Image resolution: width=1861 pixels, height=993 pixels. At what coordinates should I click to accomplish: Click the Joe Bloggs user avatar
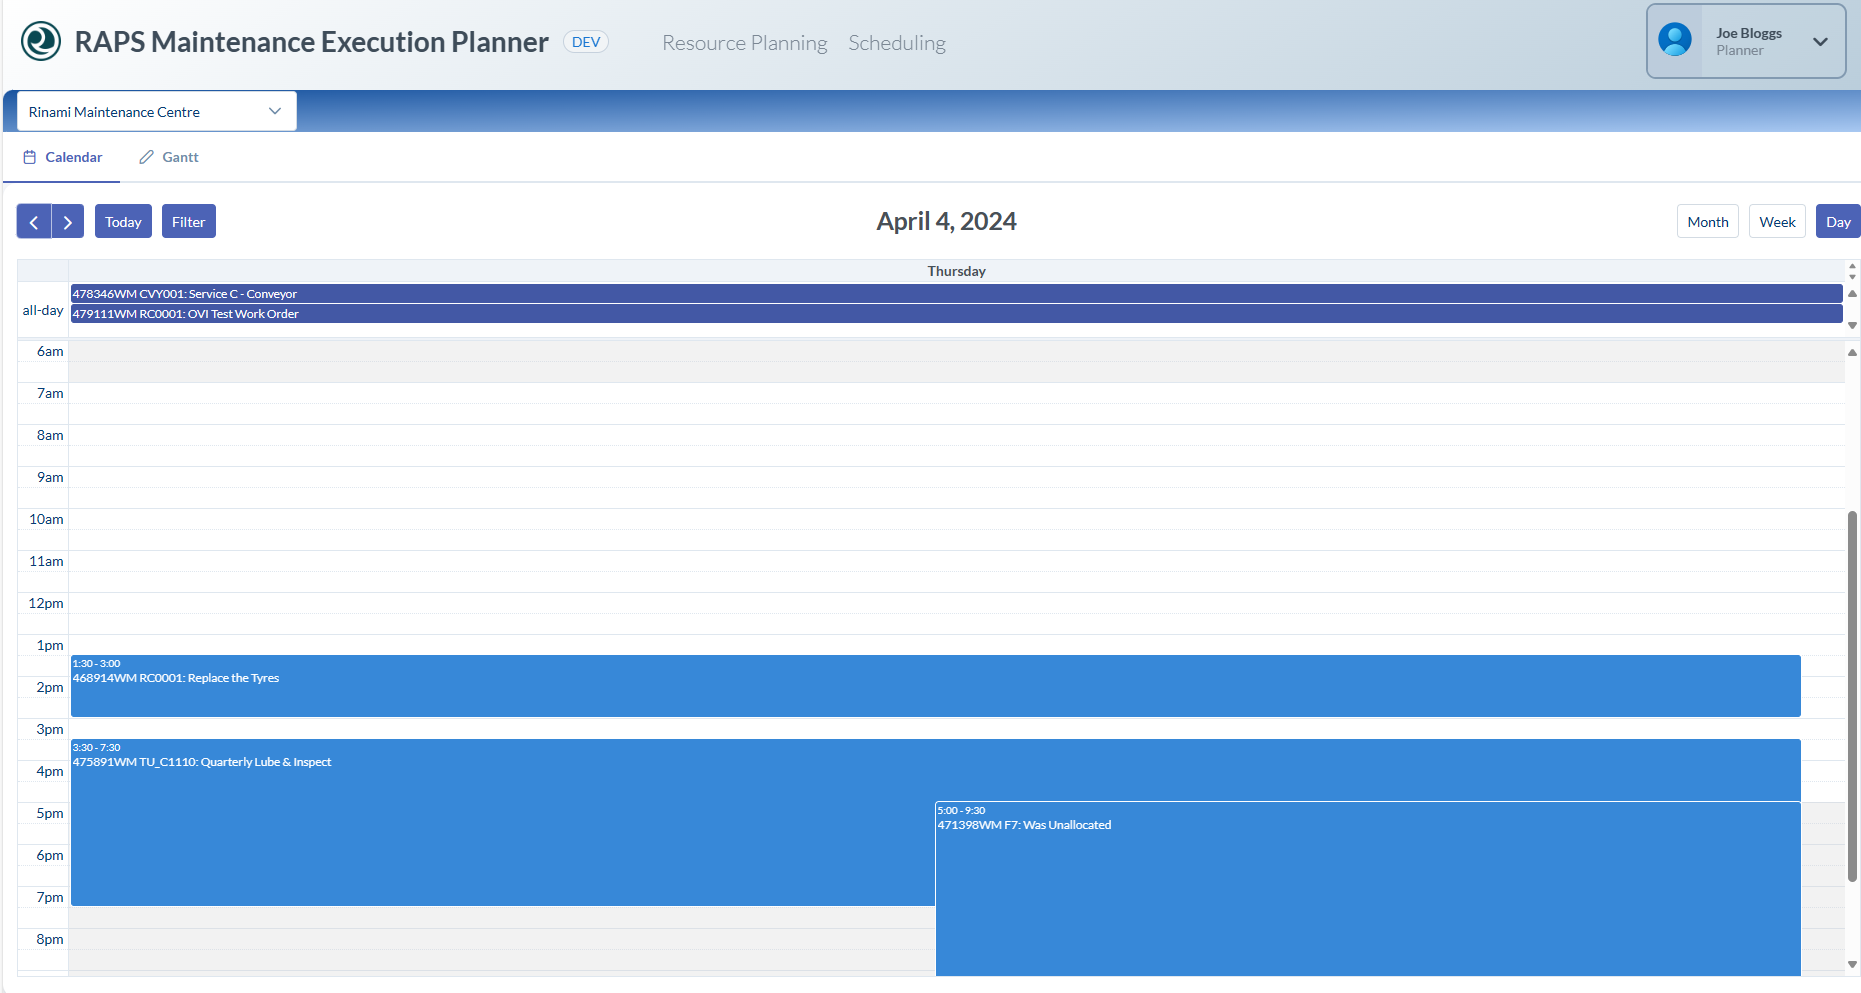pos(1674,41)
